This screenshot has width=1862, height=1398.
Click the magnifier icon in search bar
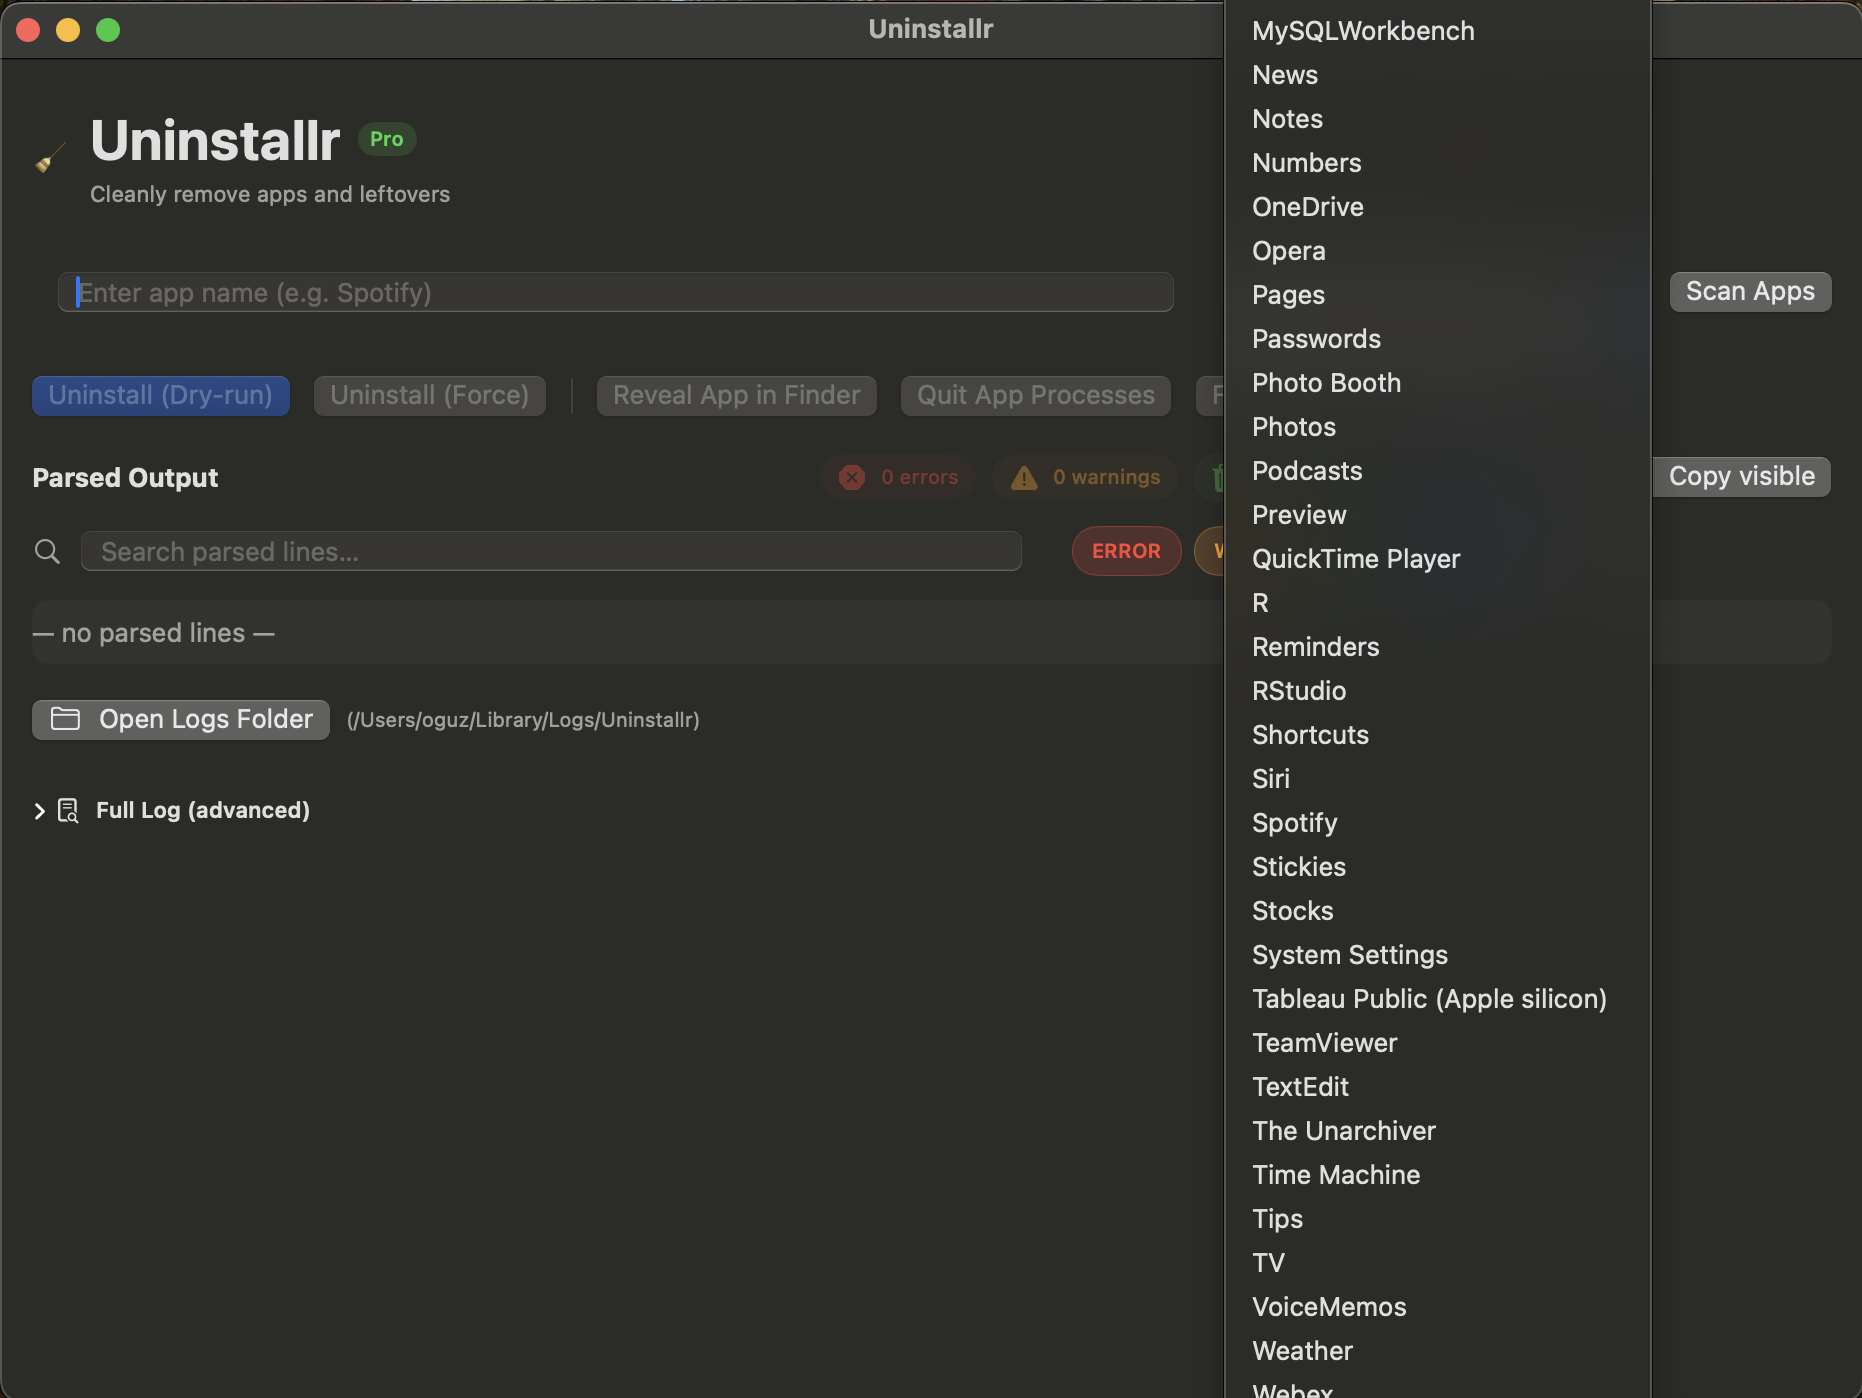click(x=47, y=551)
